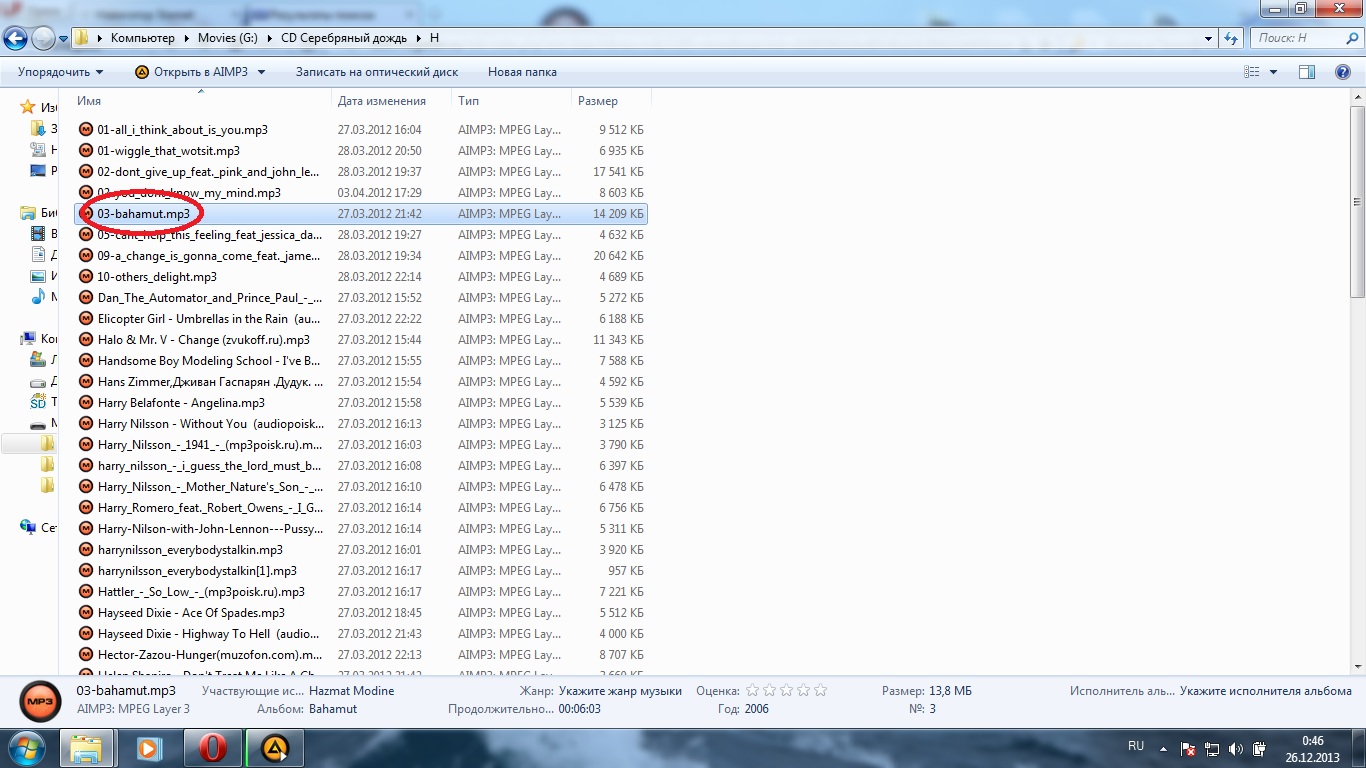The width and height of the screenshot is (1366, 768).
Task: Click Записать на оптический диск
Action: point(376,72)
